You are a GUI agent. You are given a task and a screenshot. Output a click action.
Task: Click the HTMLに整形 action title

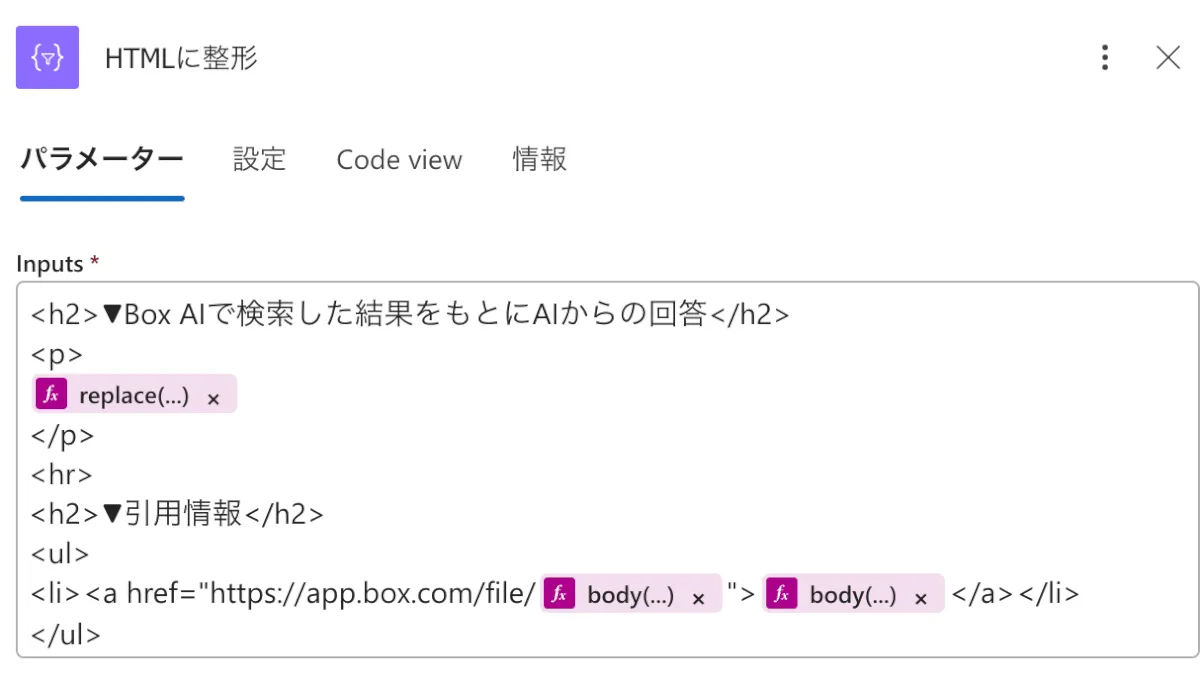[x=181, y=58]
